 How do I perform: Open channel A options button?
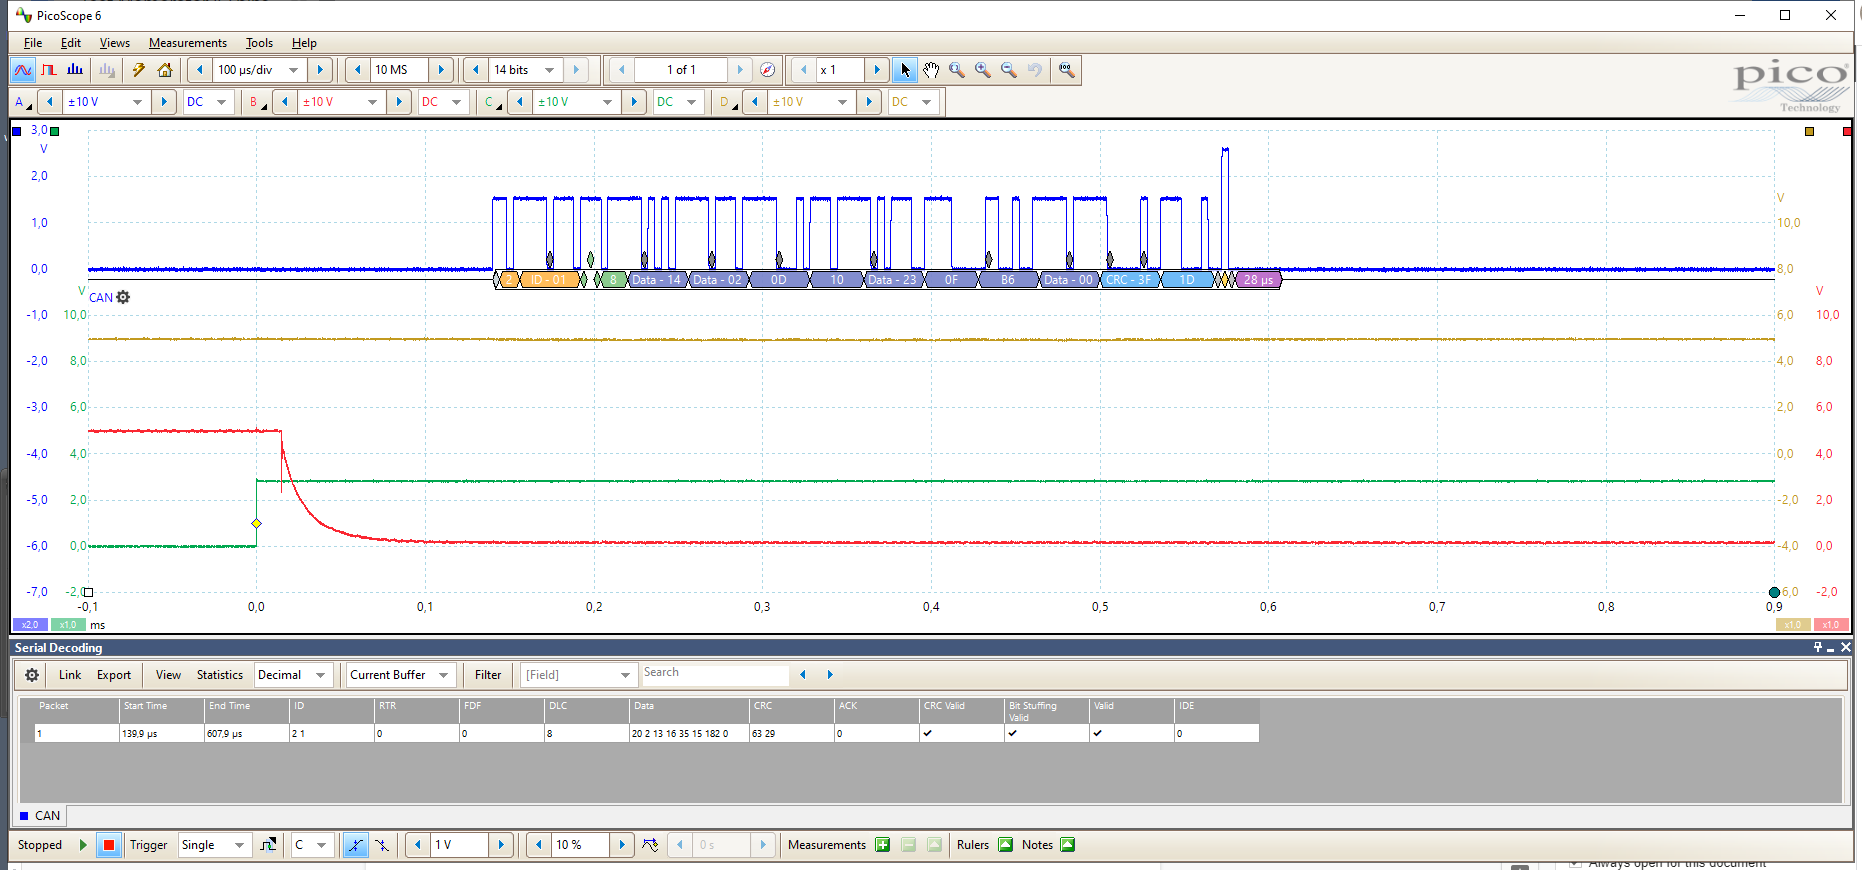pos(23,102)
